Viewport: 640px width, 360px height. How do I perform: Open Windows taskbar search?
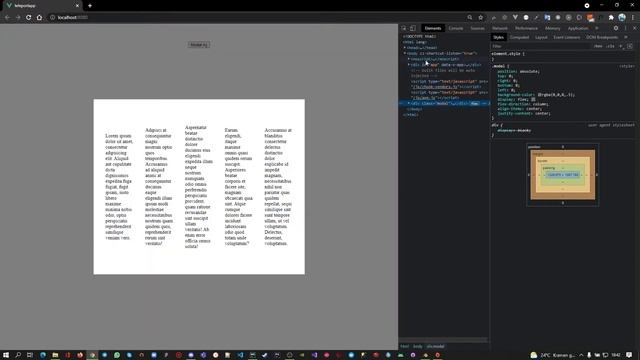coord(18,355)
